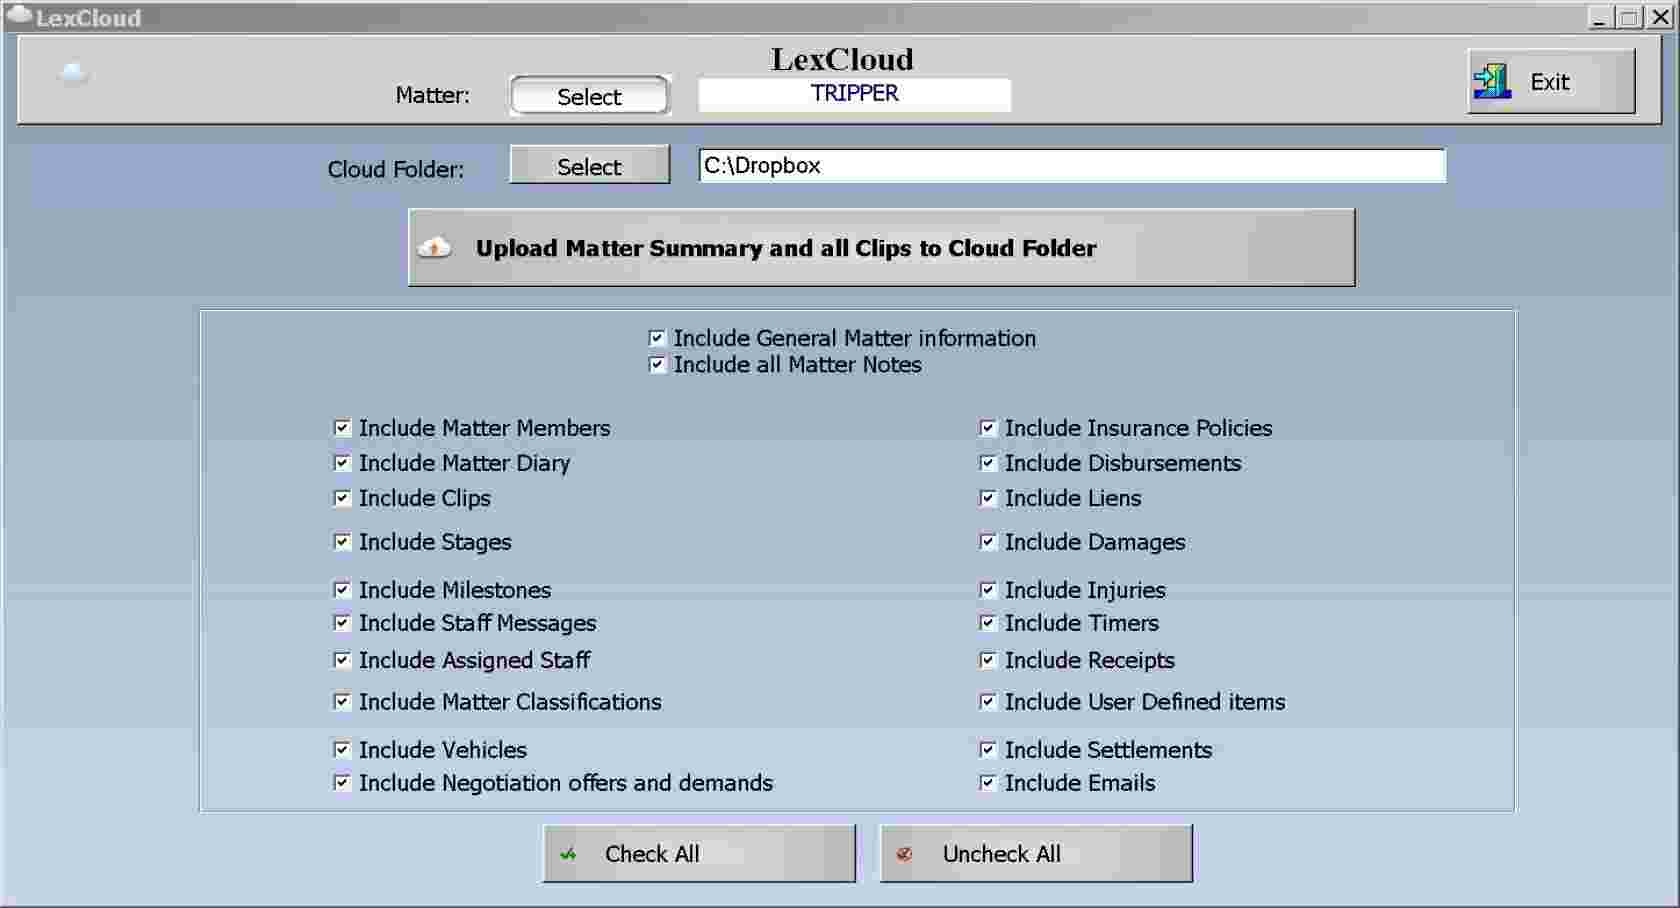Toggle Include Timers checkbox

pyautogui.click(x=988, y=623)
